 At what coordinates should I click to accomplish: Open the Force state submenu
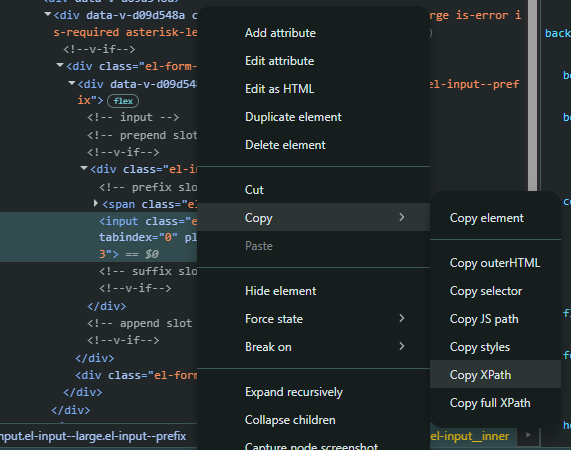[x=313, y=319]
